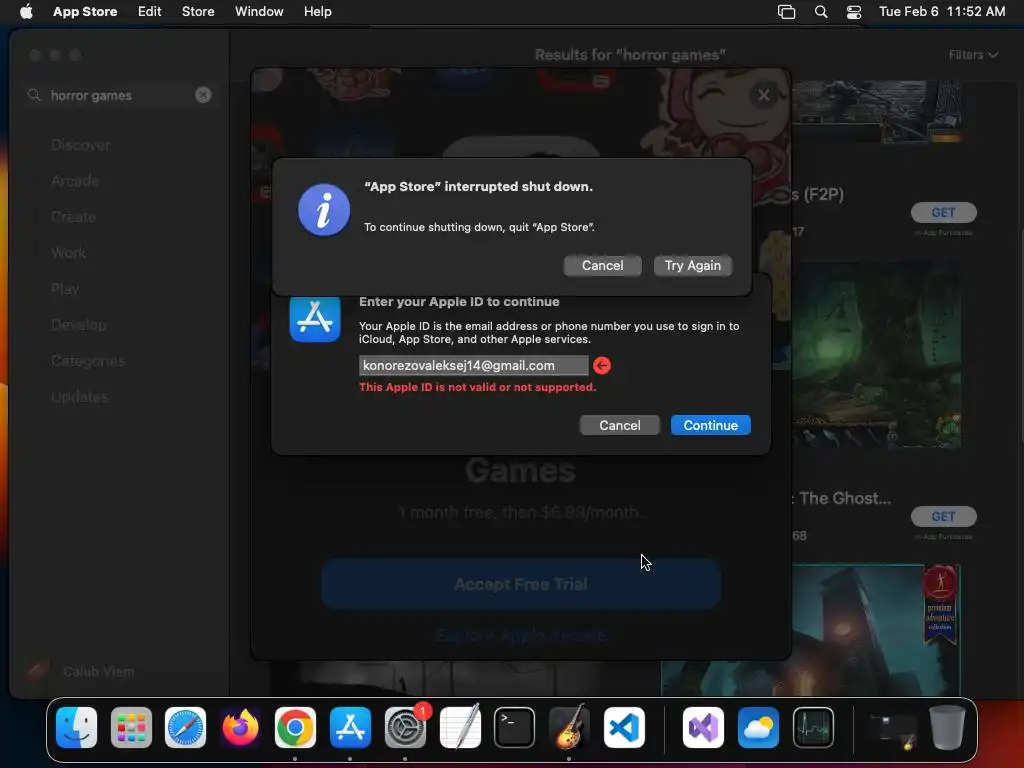1024x768 pixels.
Task: Click the account name at sidebar bottom
Action: 98,671
